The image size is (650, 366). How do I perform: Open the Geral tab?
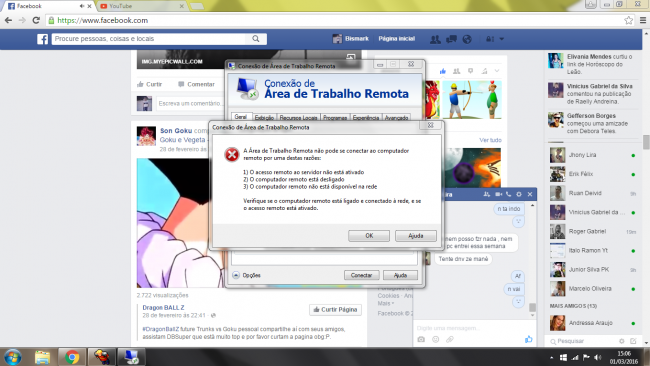(240, 117)
